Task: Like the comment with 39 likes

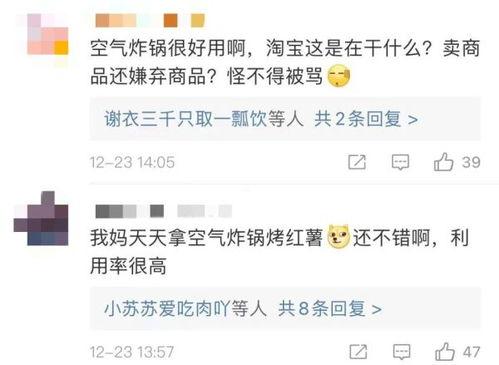Action: 443,162
